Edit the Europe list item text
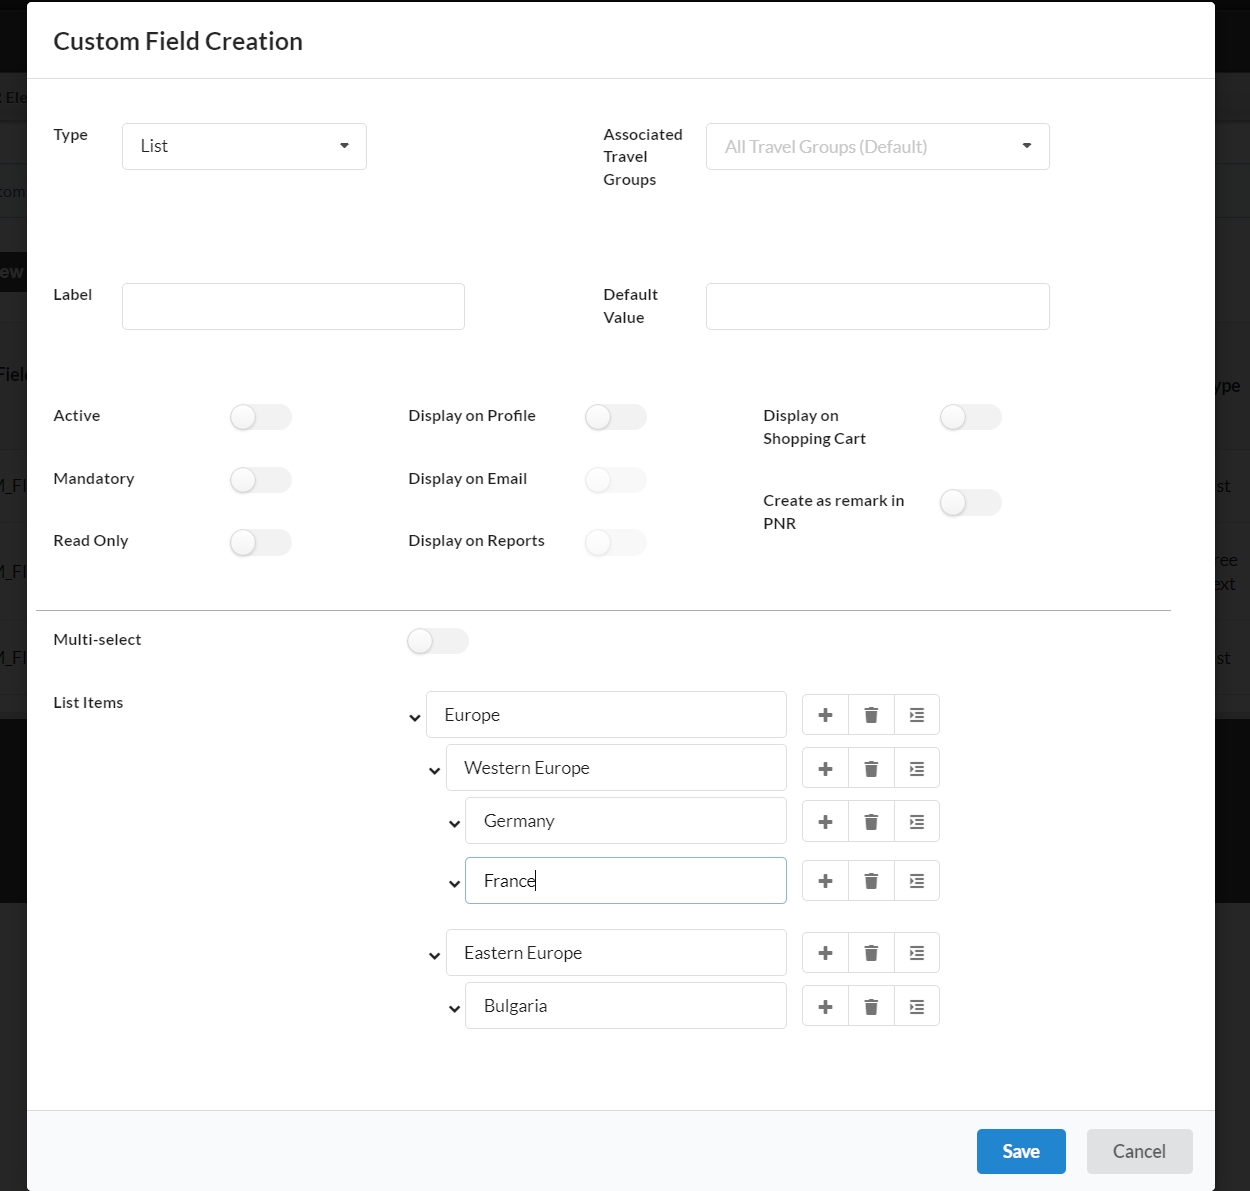1250x1191 pixels. tap(606, 715)
